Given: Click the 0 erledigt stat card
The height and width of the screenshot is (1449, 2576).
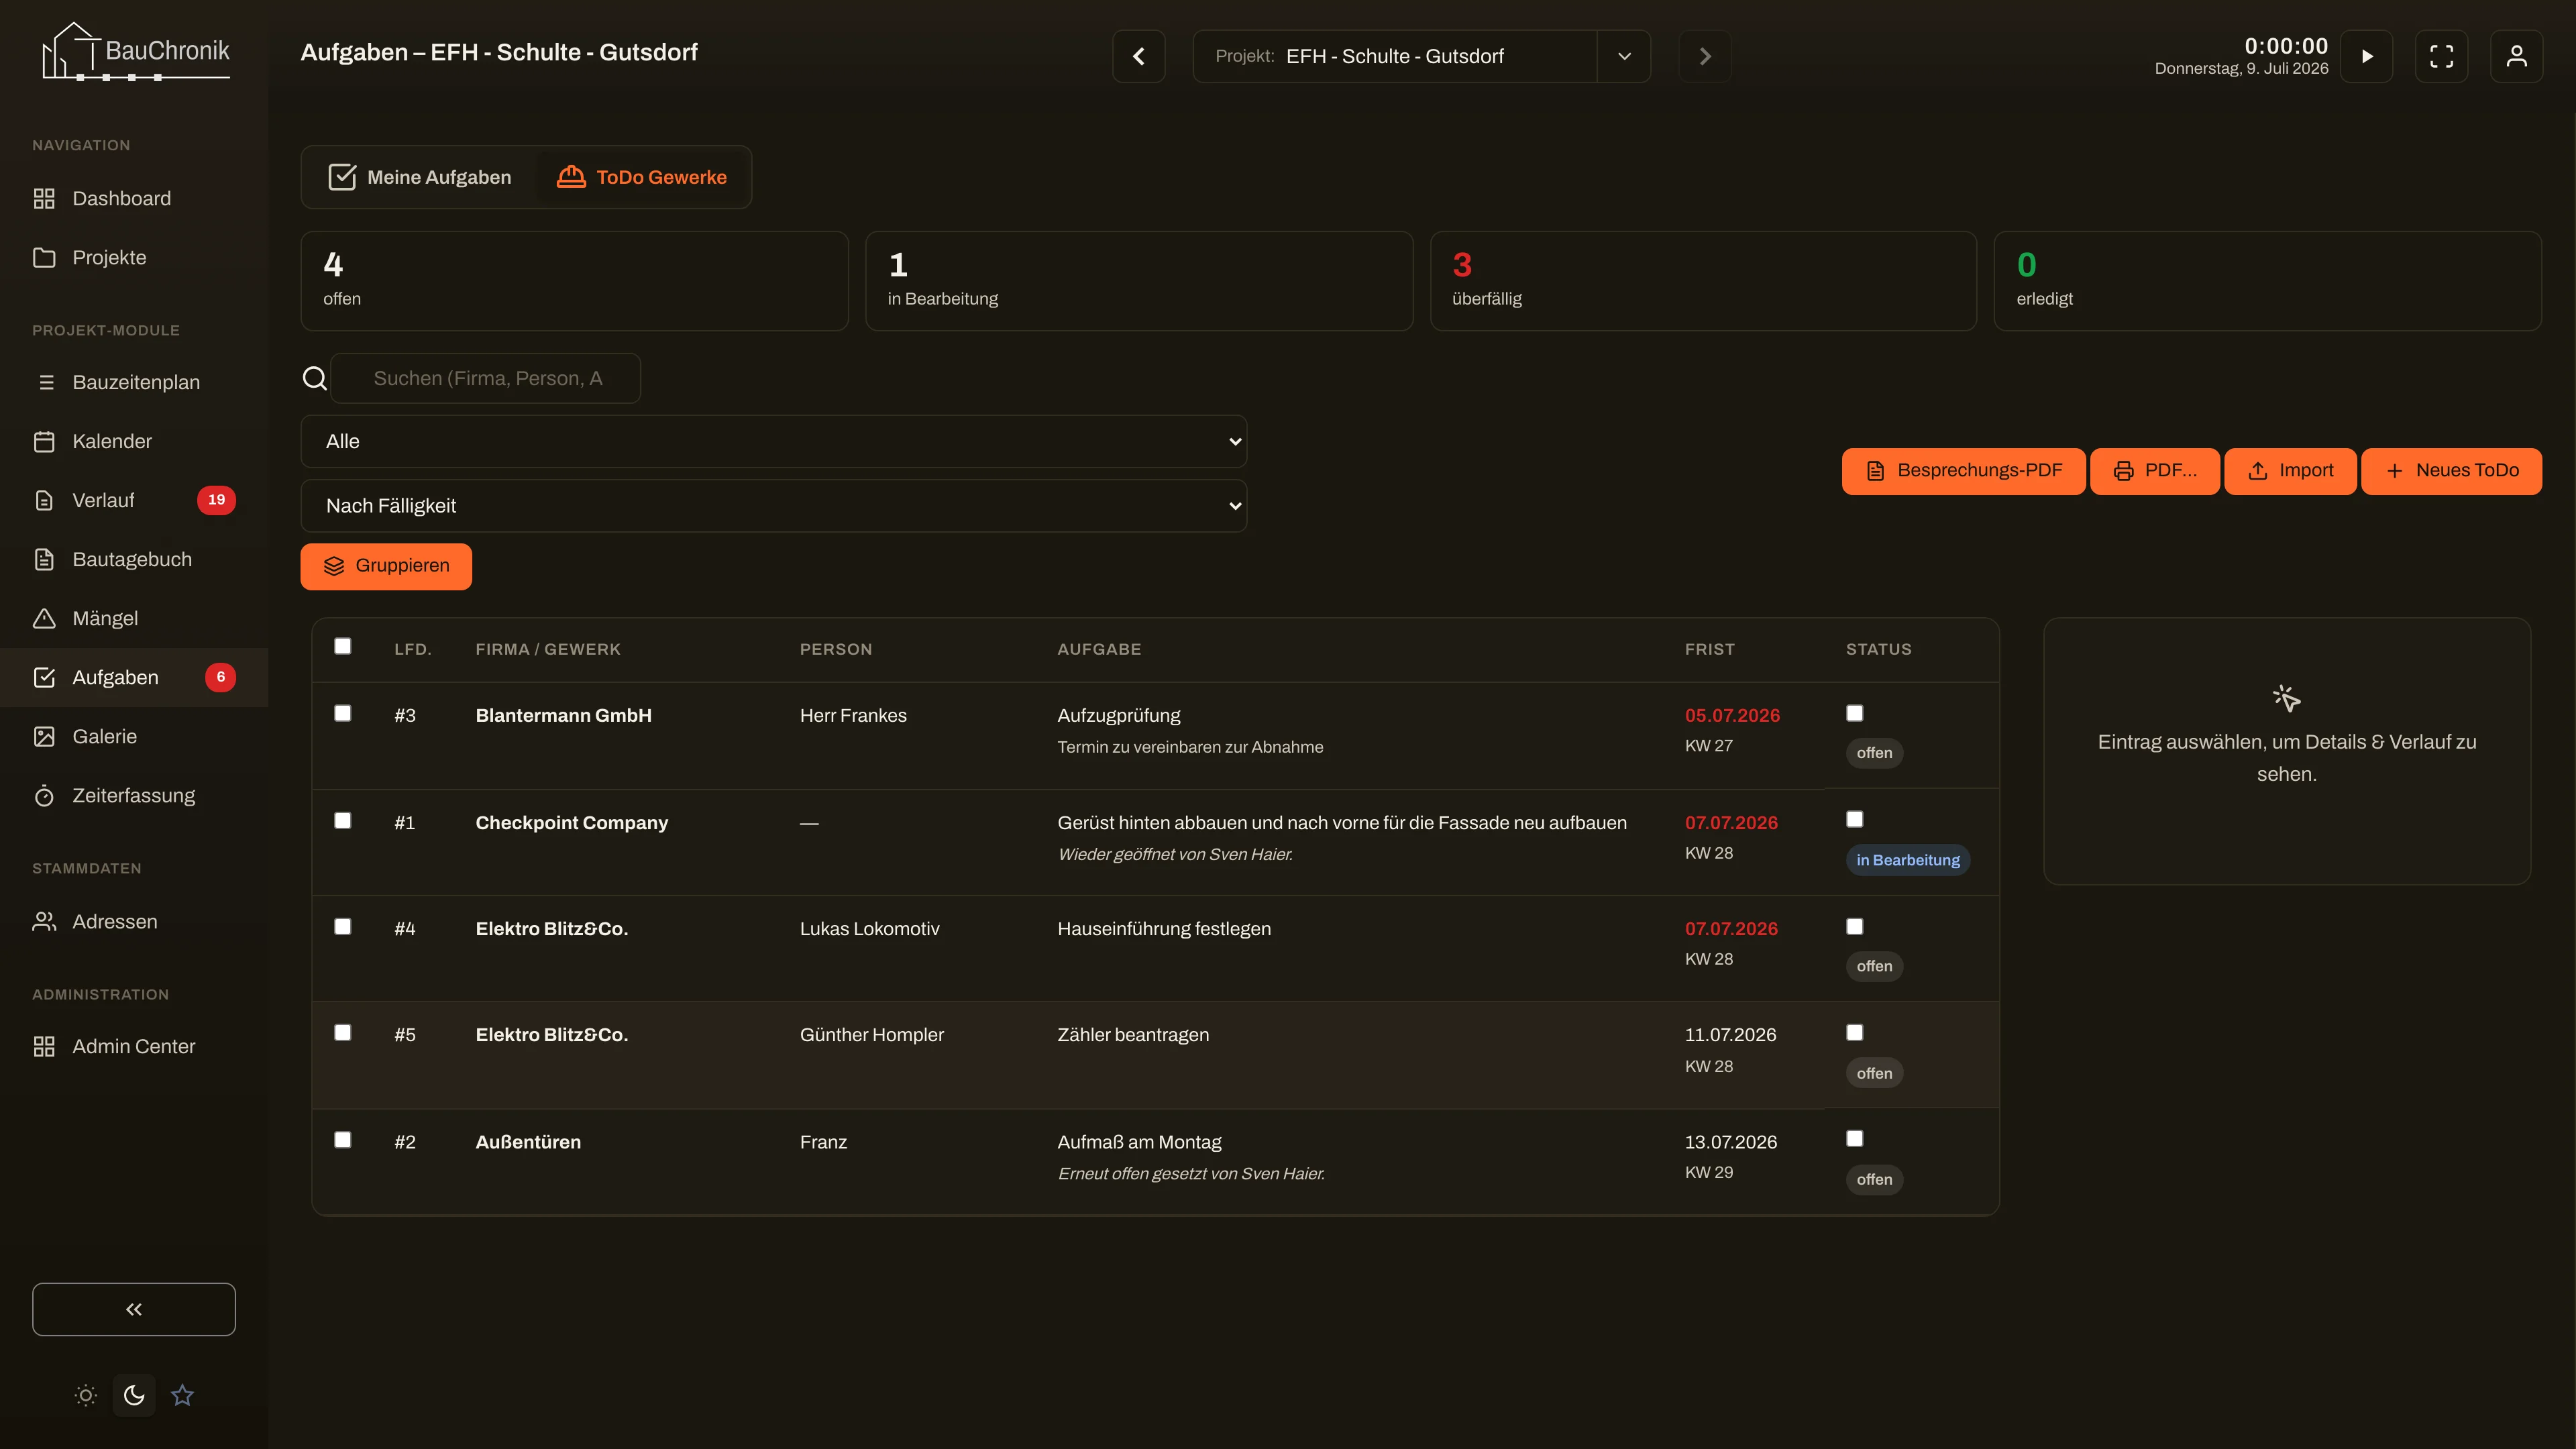Looking at the screenshot, I should pyautogui.click(x=2268, y=281).
